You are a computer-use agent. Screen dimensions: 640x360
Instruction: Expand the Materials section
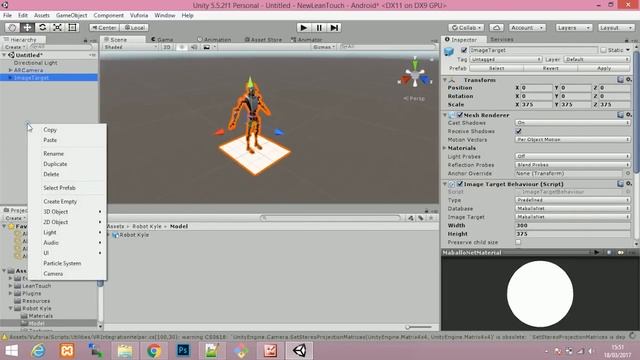[444, 148]
